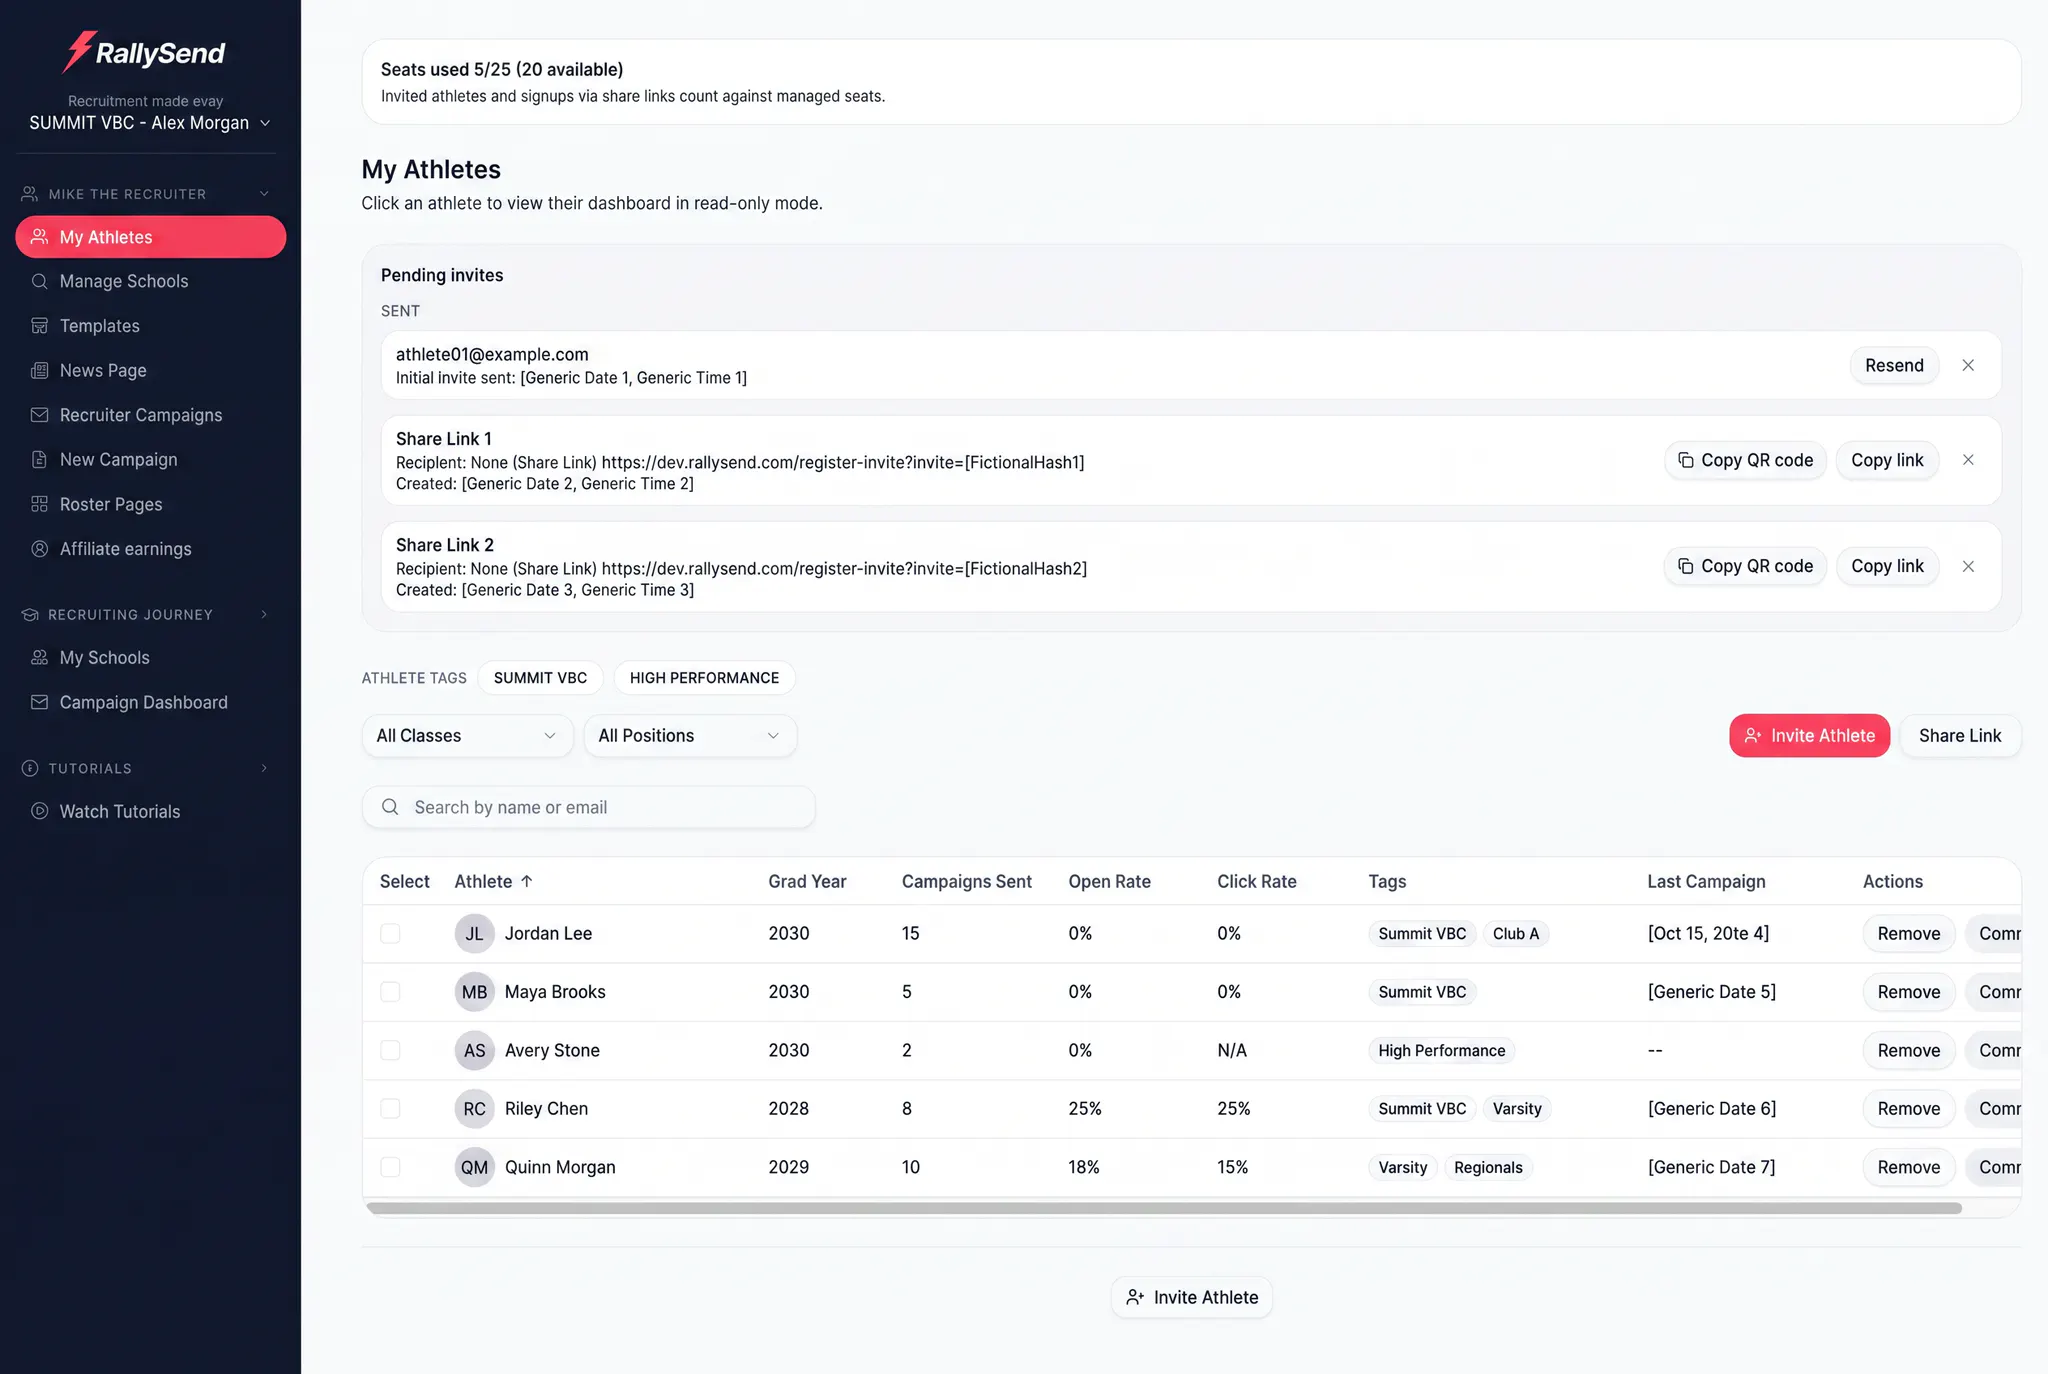
Task: Click the Mike the Recruiter section icon
Action: click(x=30, y=194)
